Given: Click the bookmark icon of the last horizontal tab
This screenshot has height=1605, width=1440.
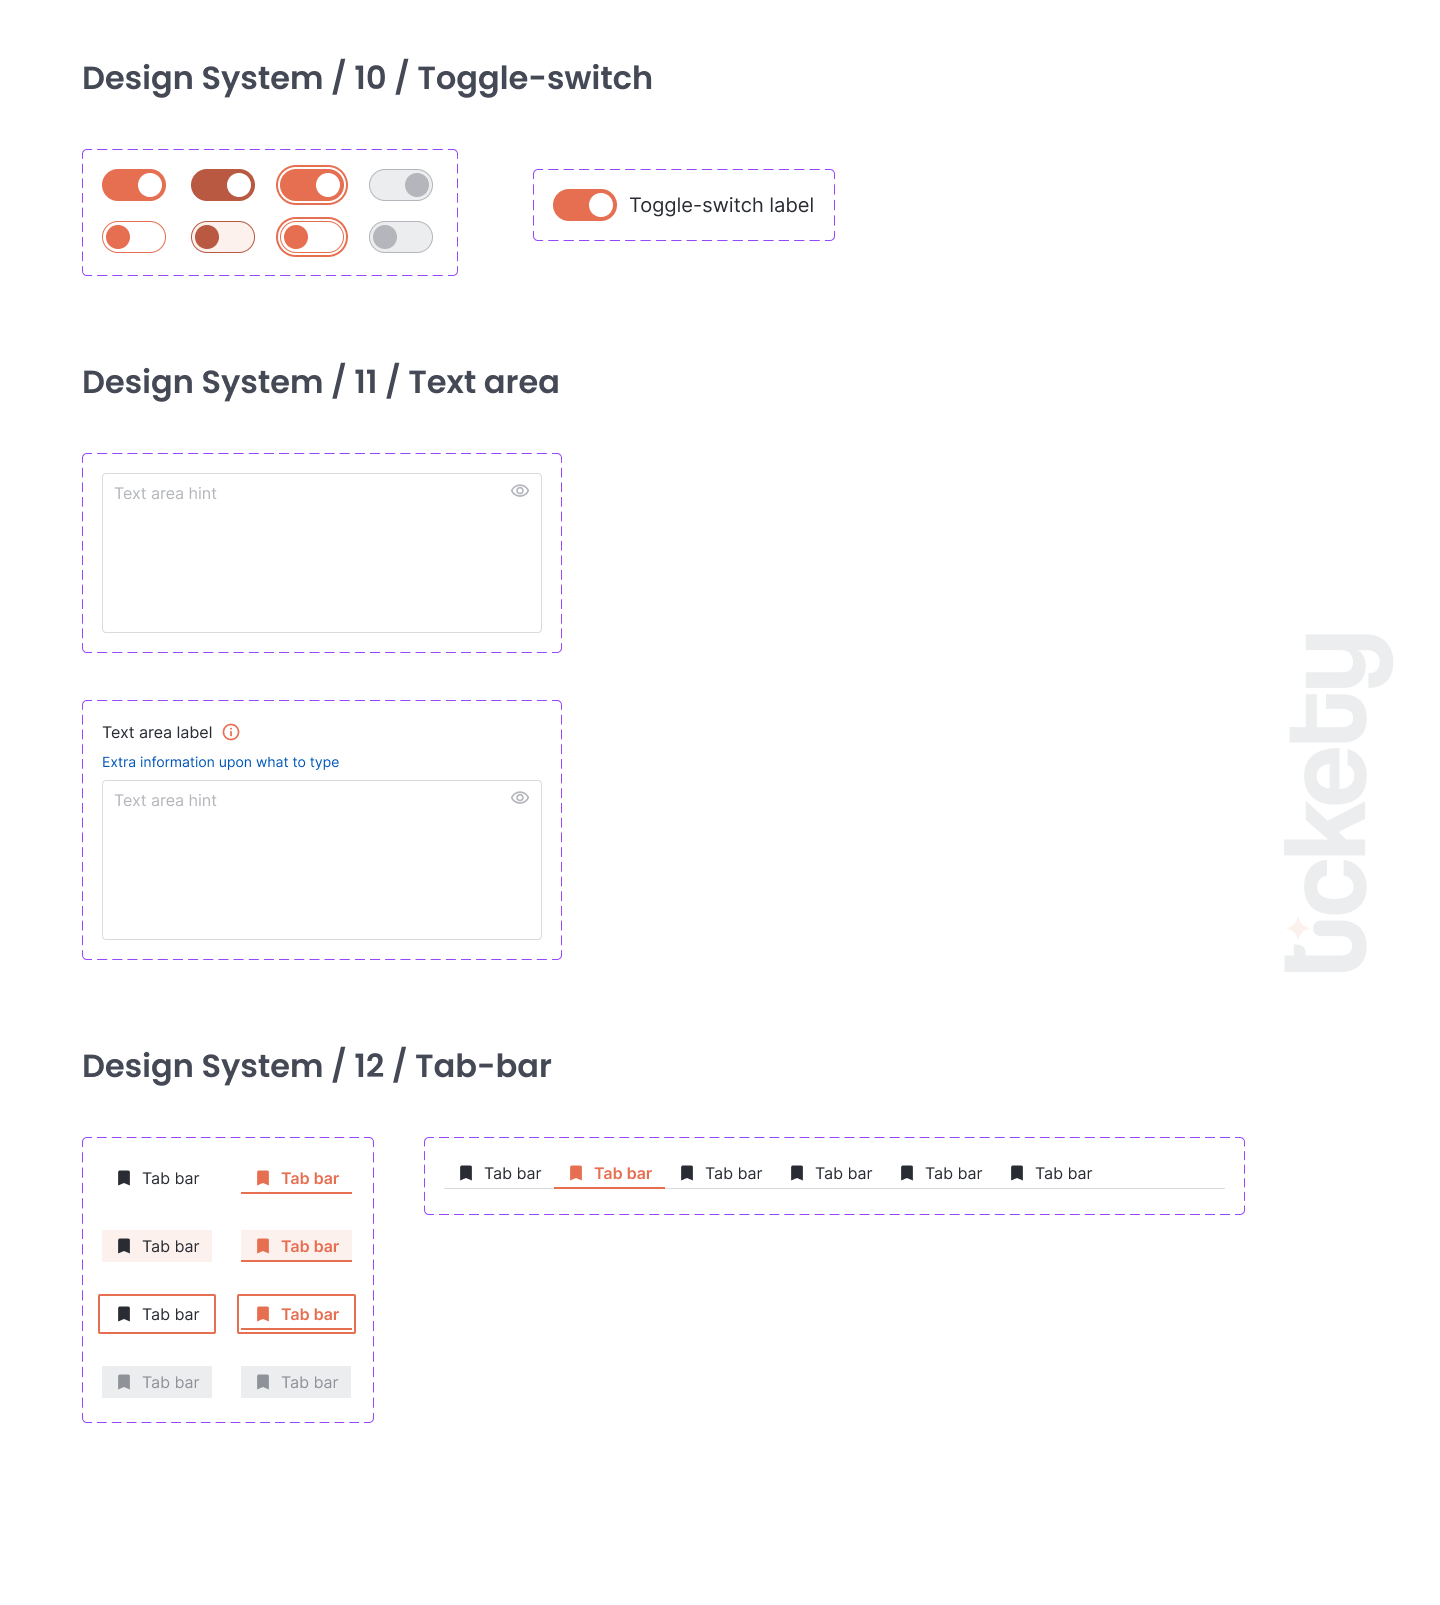Looking at the screenshot, I should click(x=1017, y=1173).
